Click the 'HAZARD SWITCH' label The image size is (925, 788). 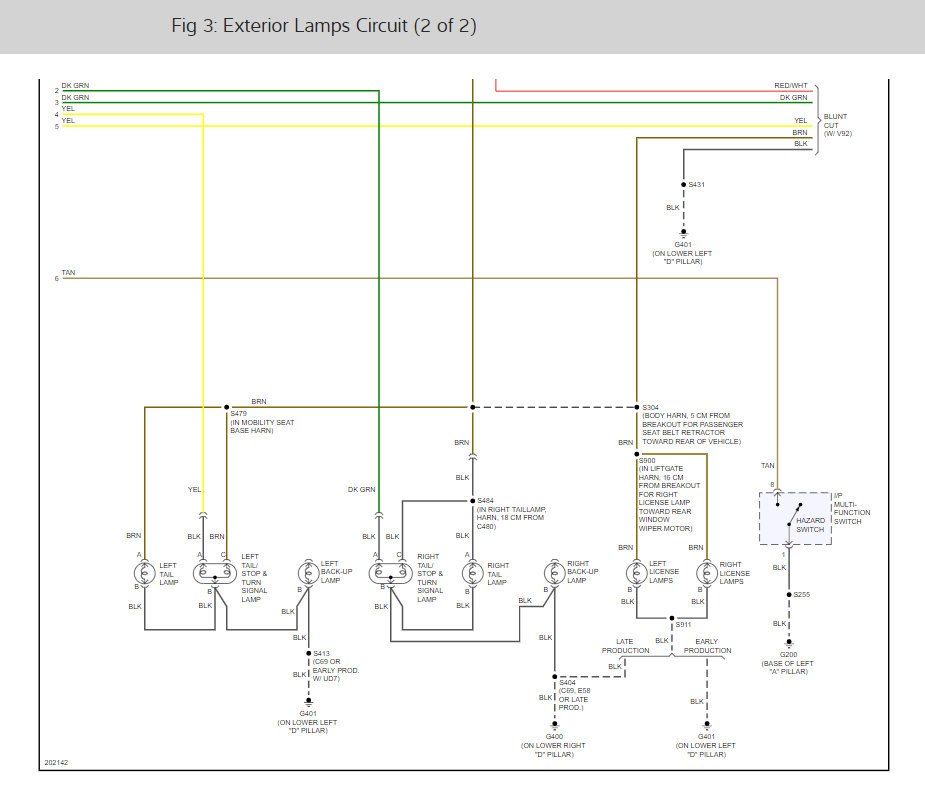(811, 525)
